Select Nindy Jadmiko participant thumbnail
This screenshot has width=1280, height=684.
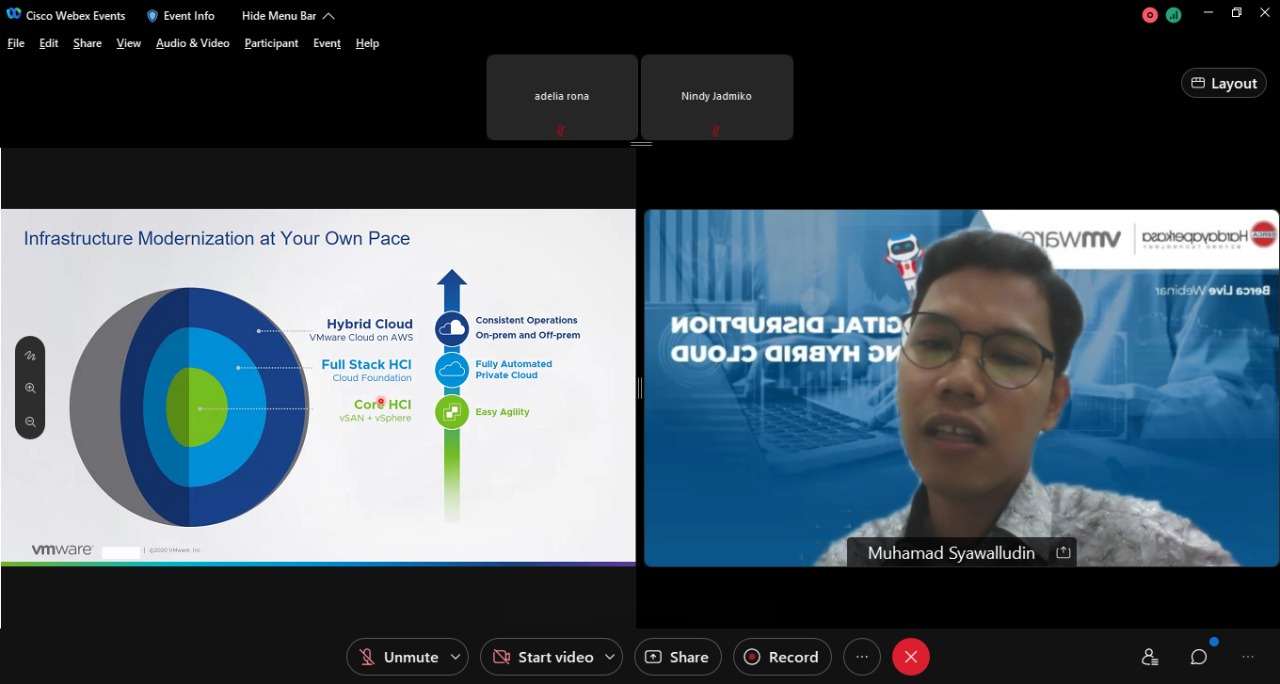pyautogui.click(x=717, y=97)
